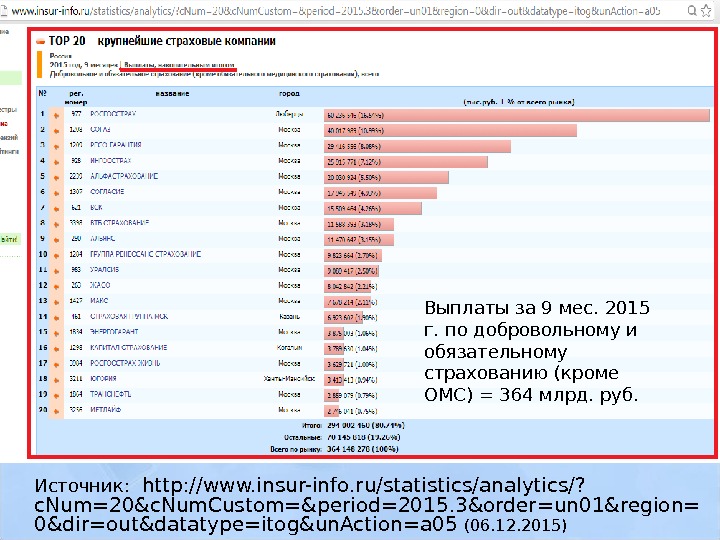720x540 pixels.
Task: Open the СОГАЗ company link
Action: (x=100, y=129)
